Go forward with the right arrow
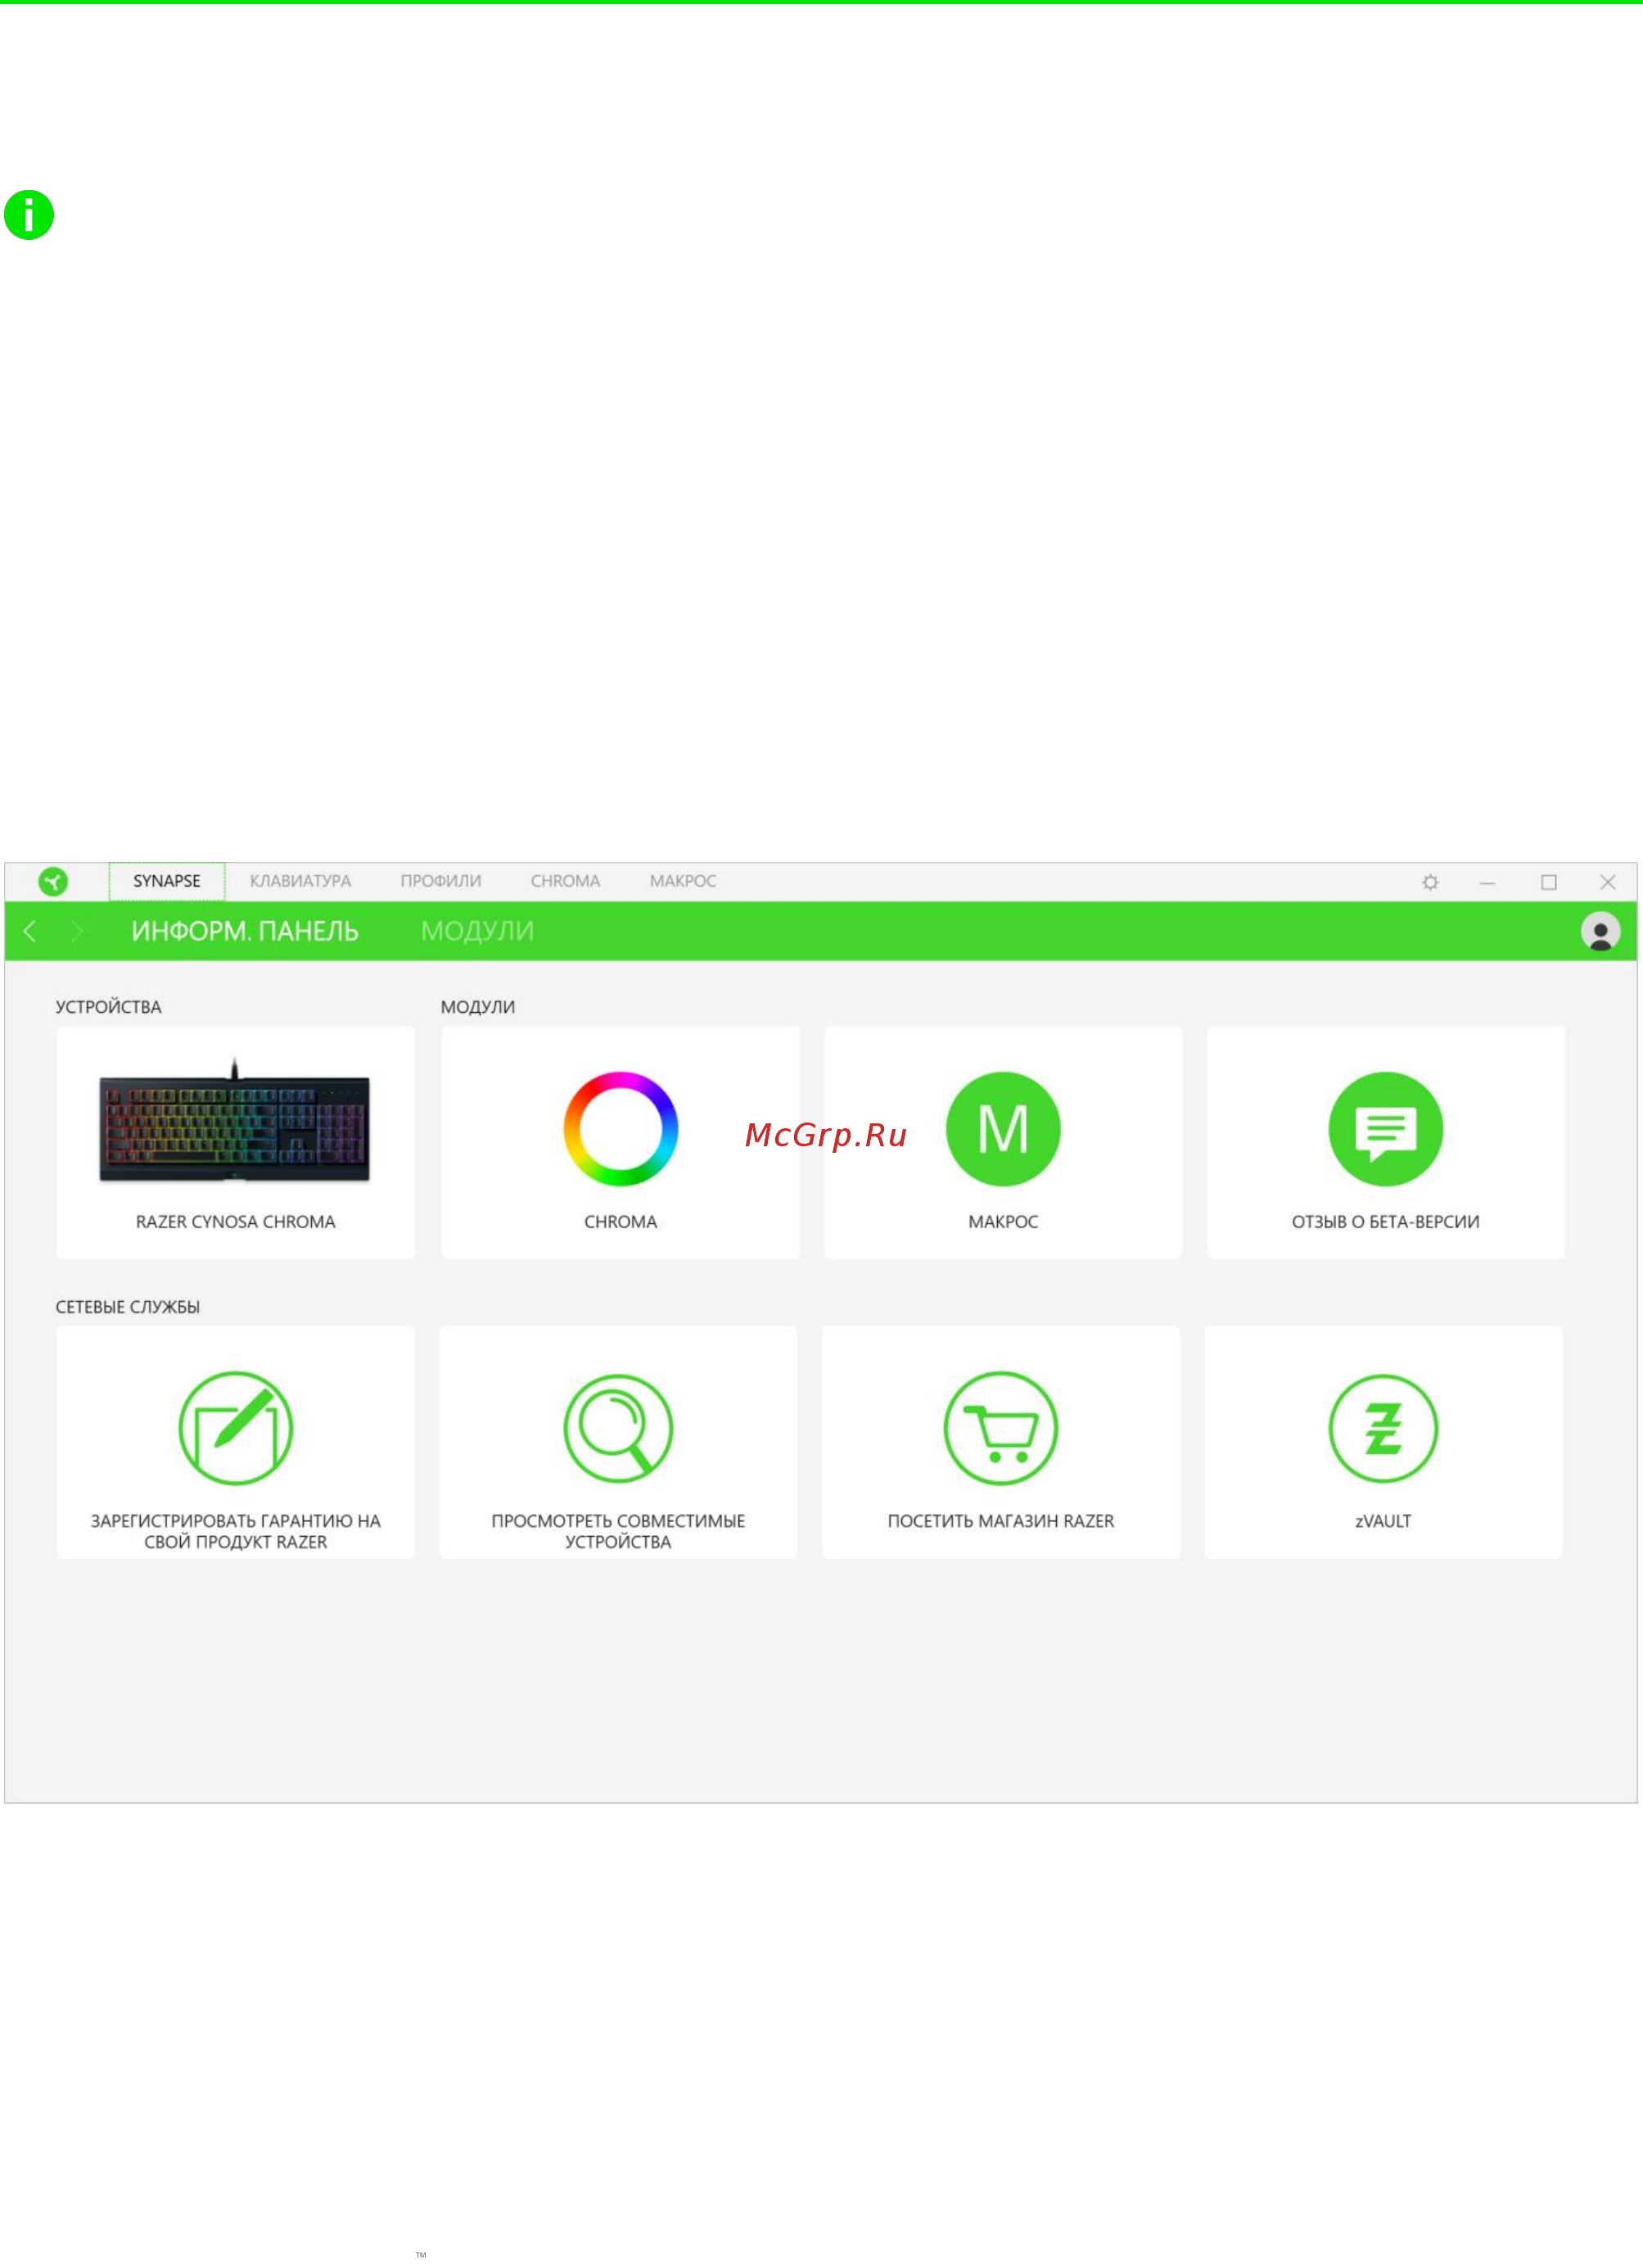This screenshot has width=1643, height=2268. (x=77, y=931)
